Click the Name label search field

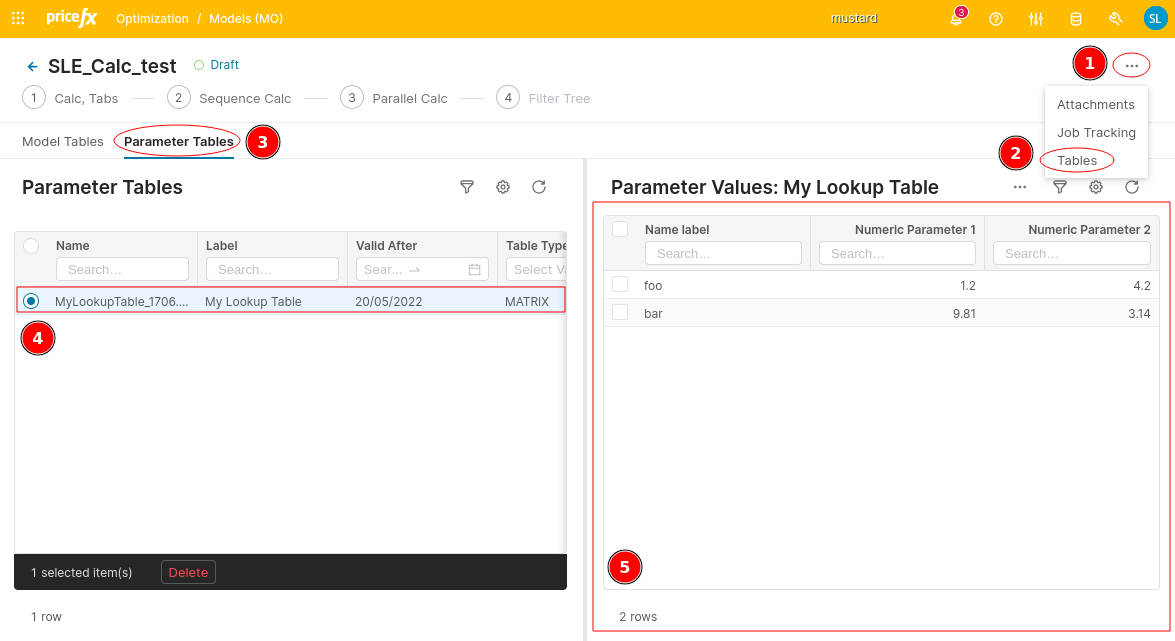click(723, 253)
